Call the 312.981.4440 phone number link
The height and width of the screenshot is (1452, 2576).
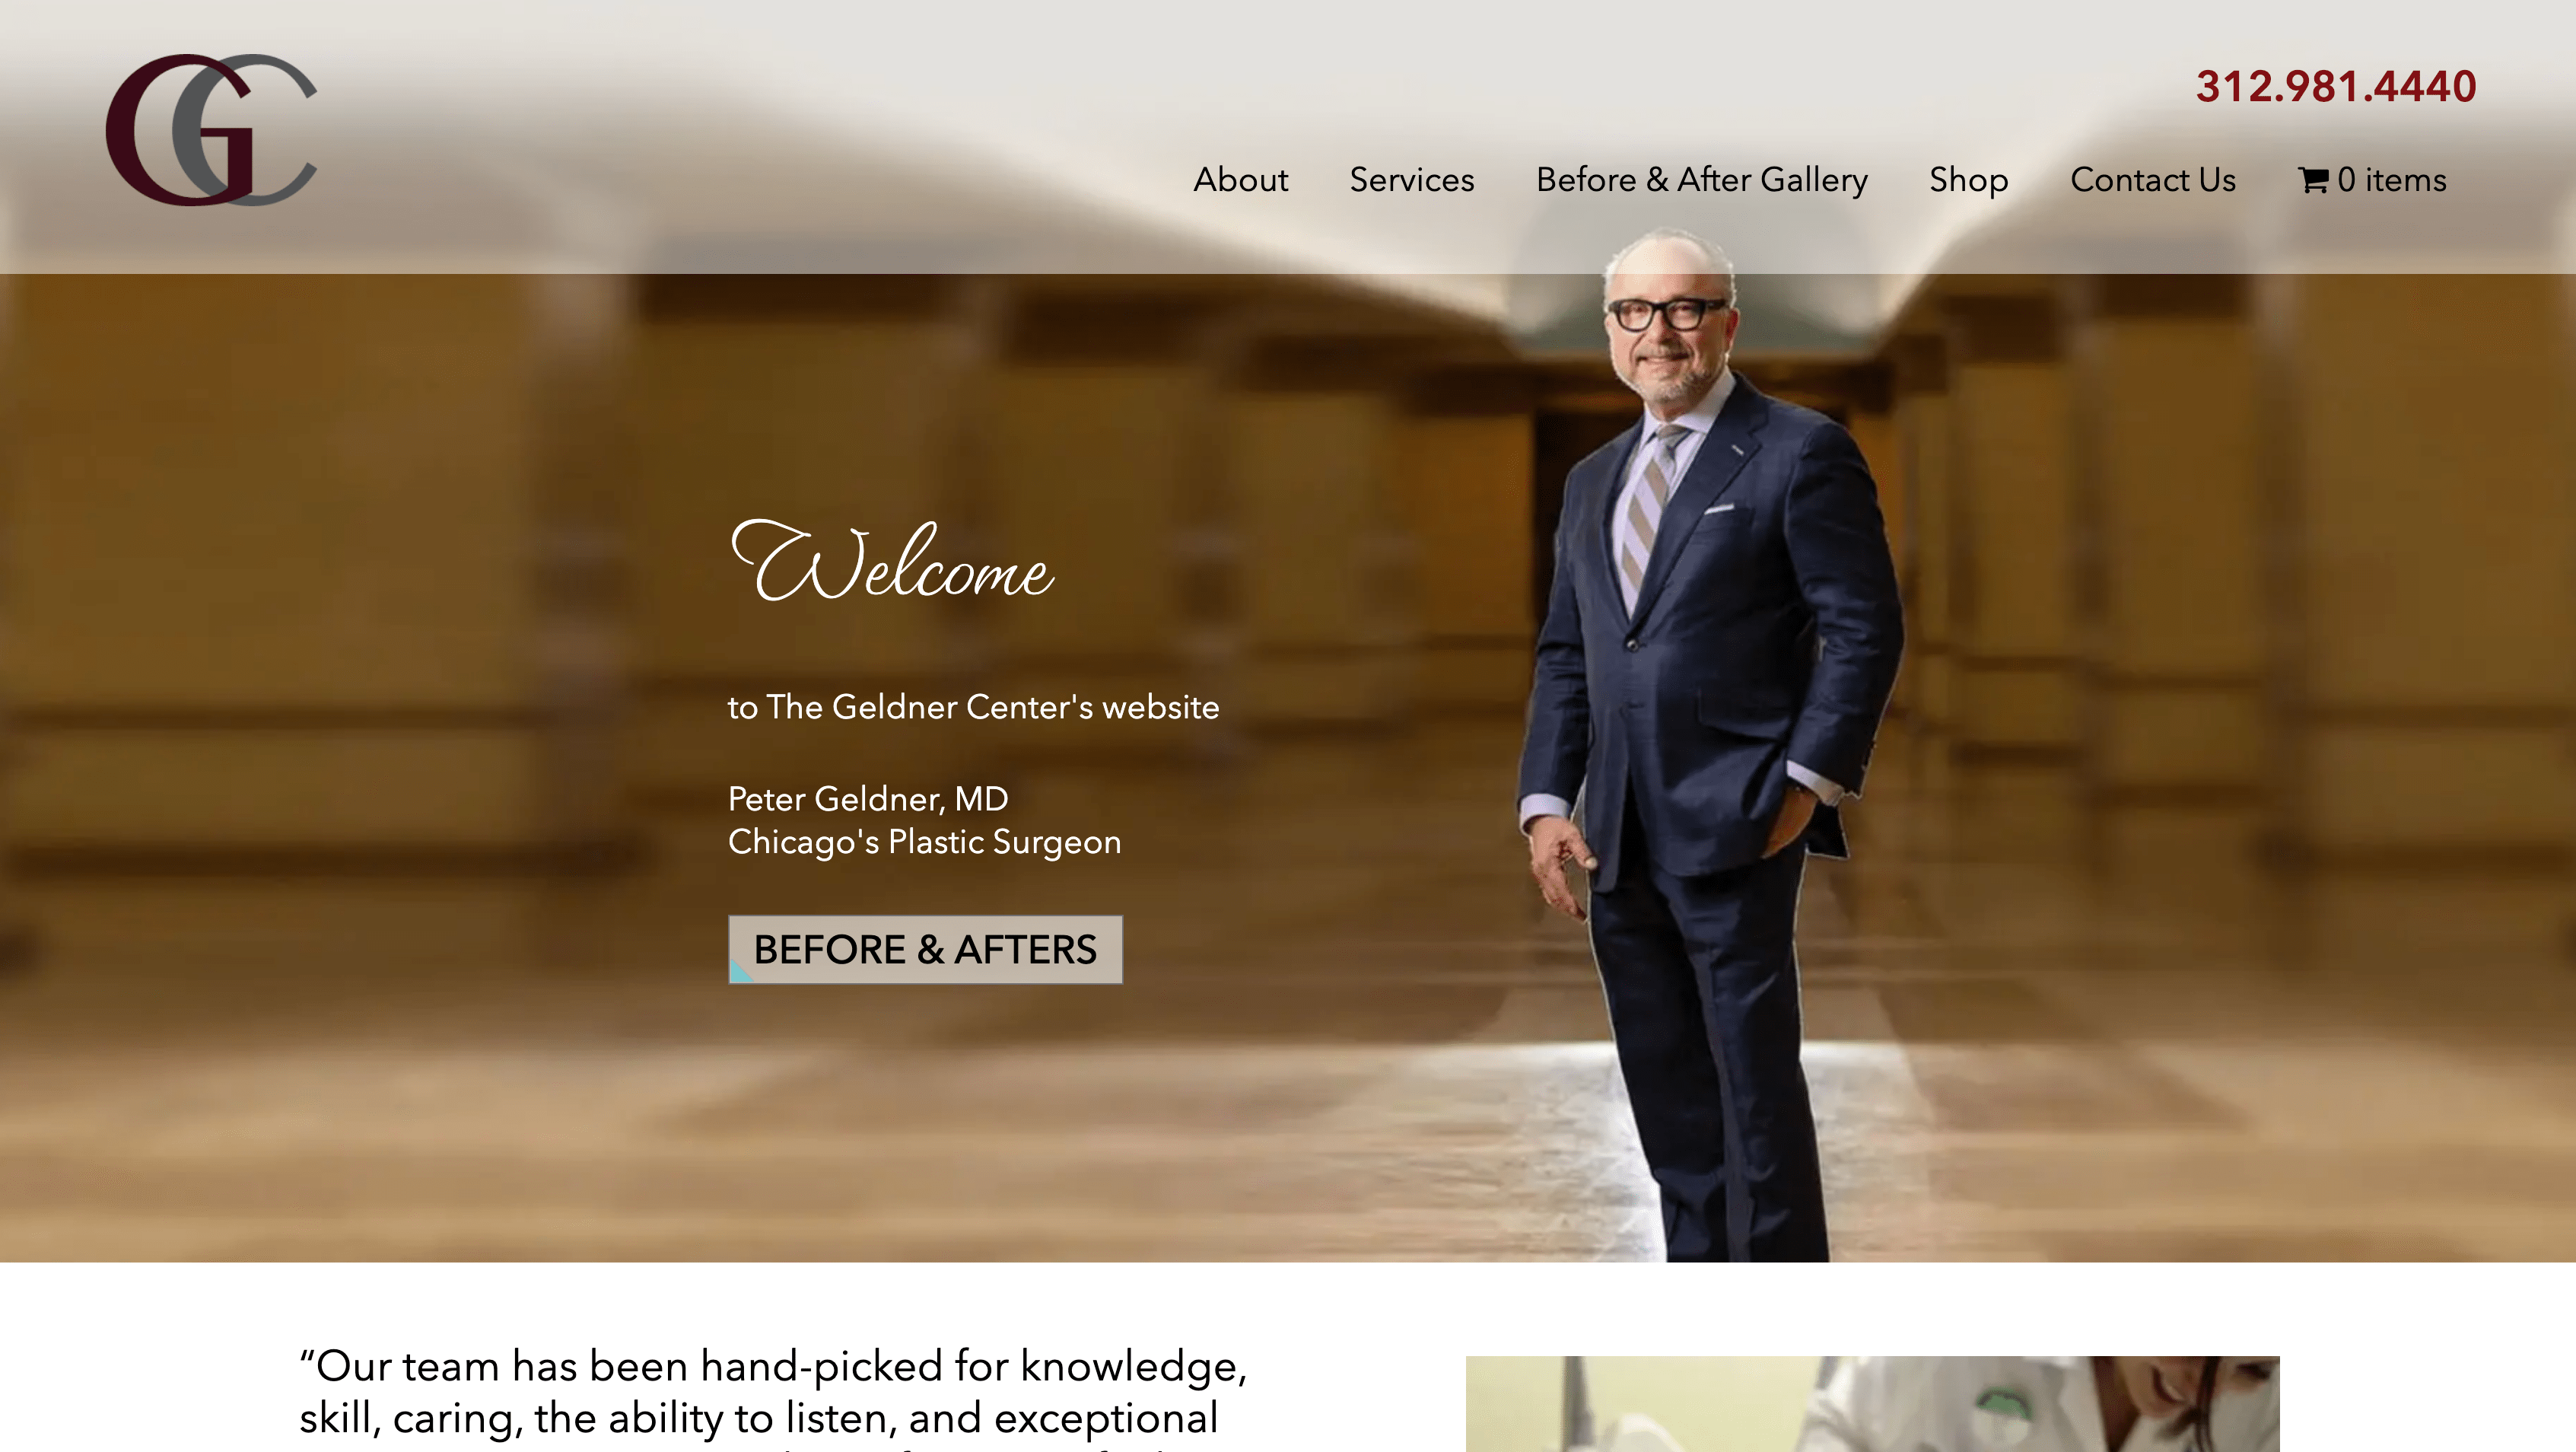[x=2336, y=86]
